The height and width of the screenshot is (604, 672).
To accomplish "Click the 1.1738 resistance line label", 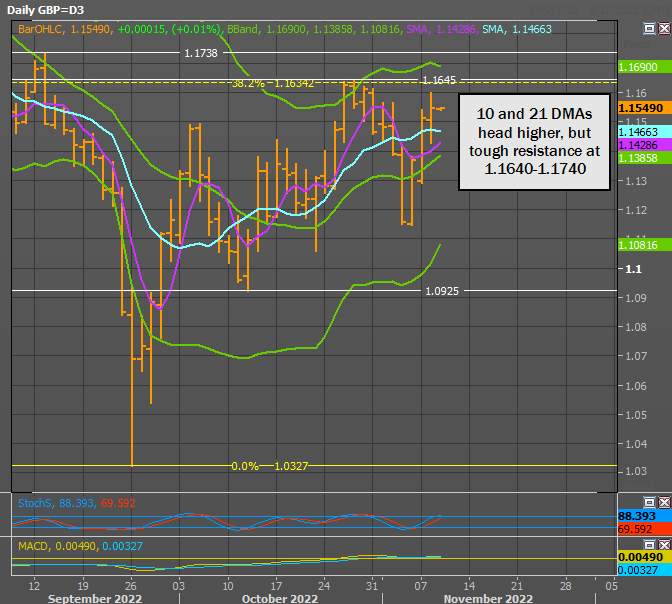I will coord(201,53).
